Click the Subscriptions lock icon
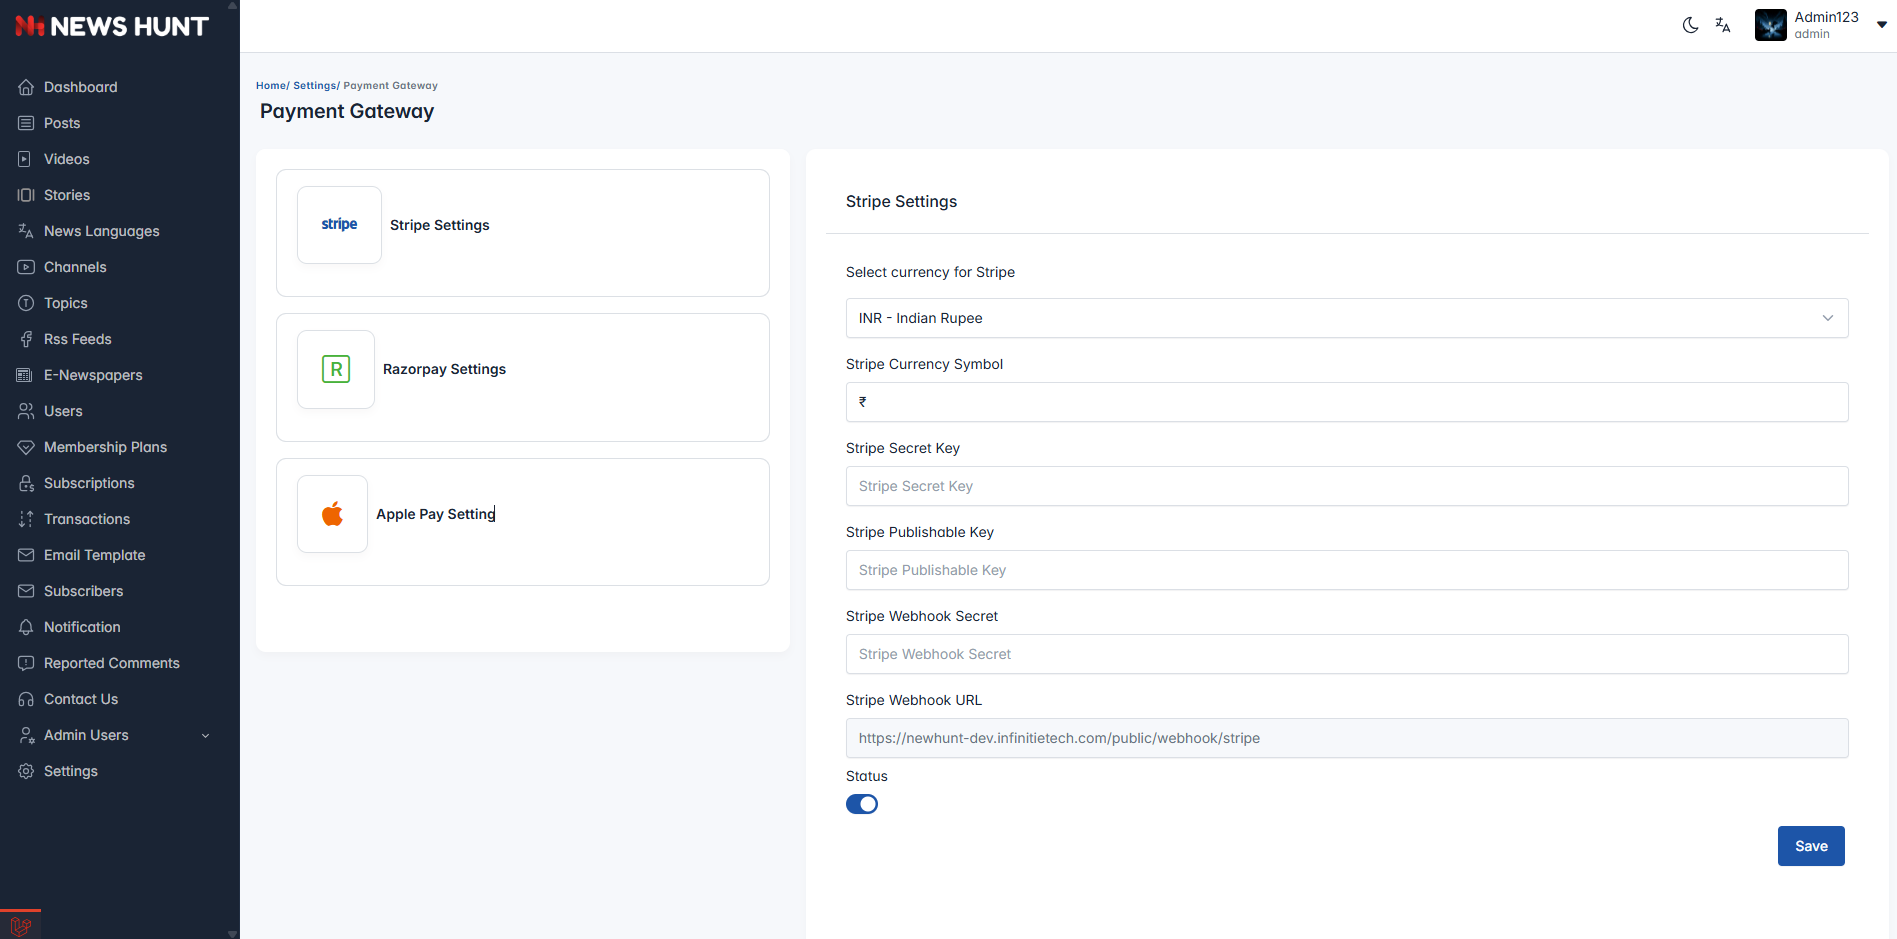1897x939 pixels. click(x=26, y=483)
